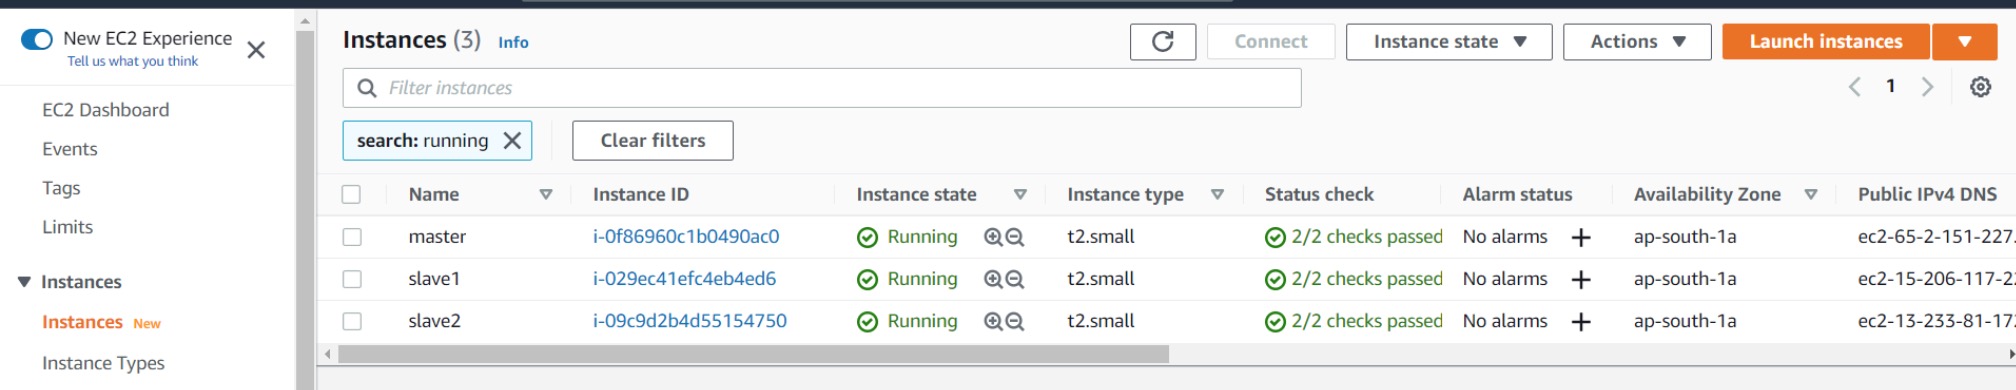Close the New EC2 Experience banner

(x=256, y=50)
